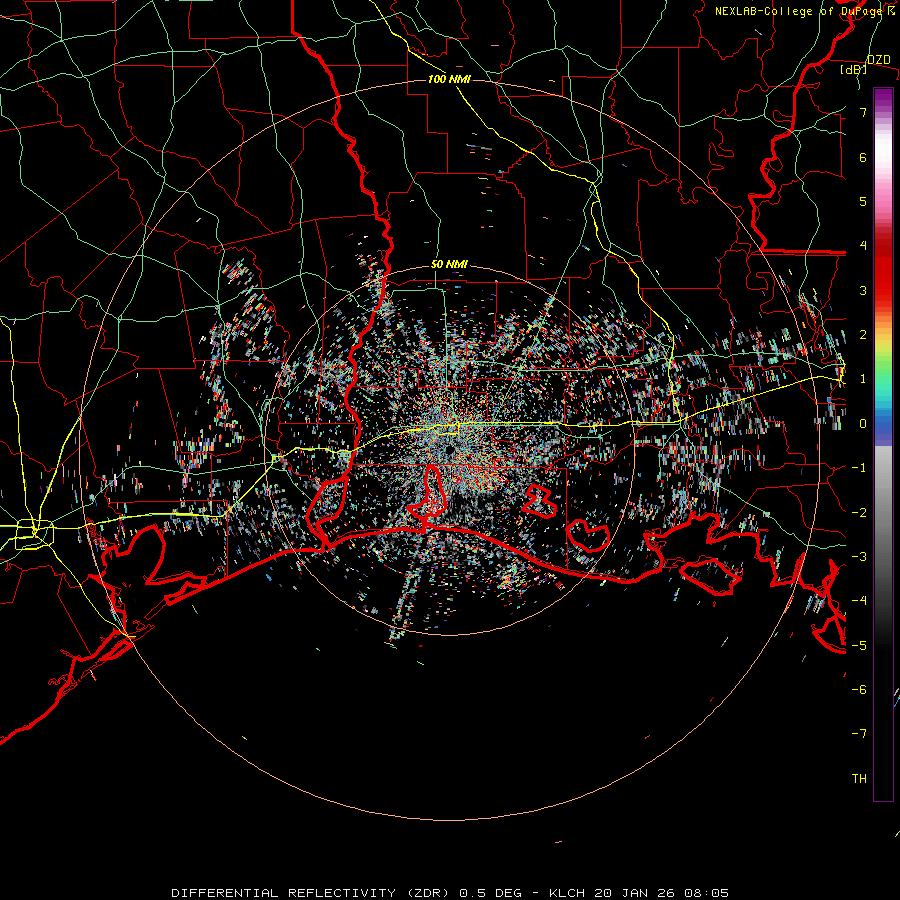Click the -2 dB tick label on the color scale
This screenshot has height=900, width=900.
tap(859, 513)
